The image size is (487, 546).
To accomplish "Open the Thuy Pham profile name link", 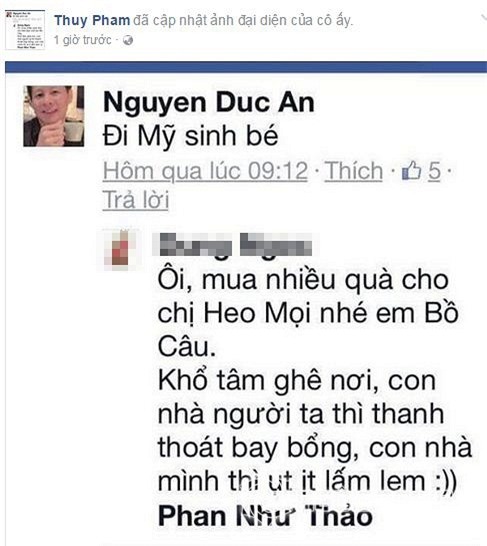I will pyautogui.click(x=92, y=20).
